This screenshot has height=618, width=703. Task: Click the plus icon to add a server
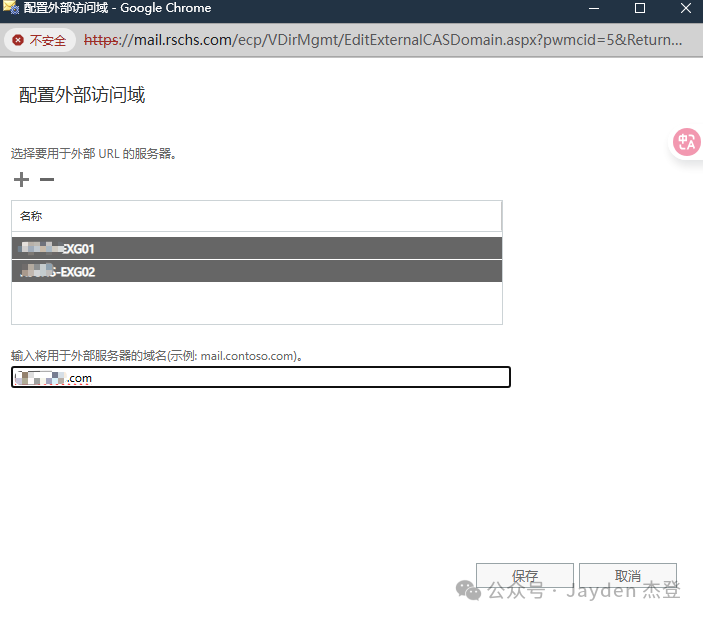22,180
